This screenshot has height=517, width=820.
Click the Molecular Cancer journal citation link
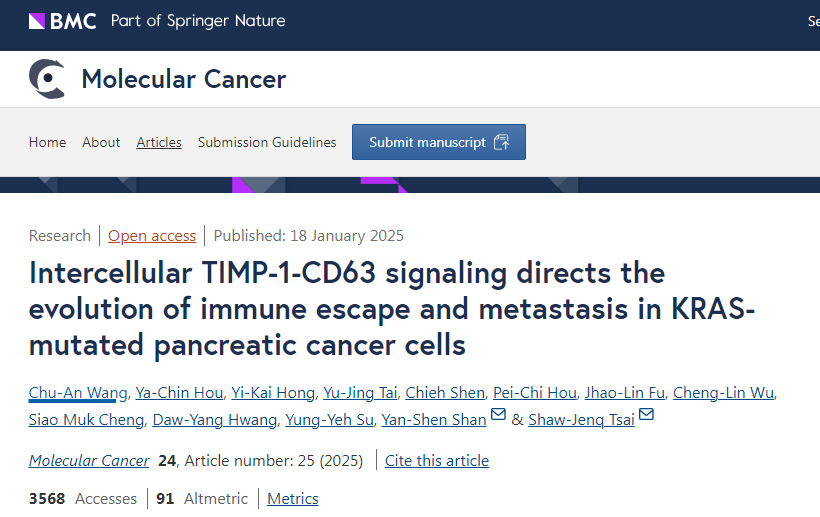point(89,460)
